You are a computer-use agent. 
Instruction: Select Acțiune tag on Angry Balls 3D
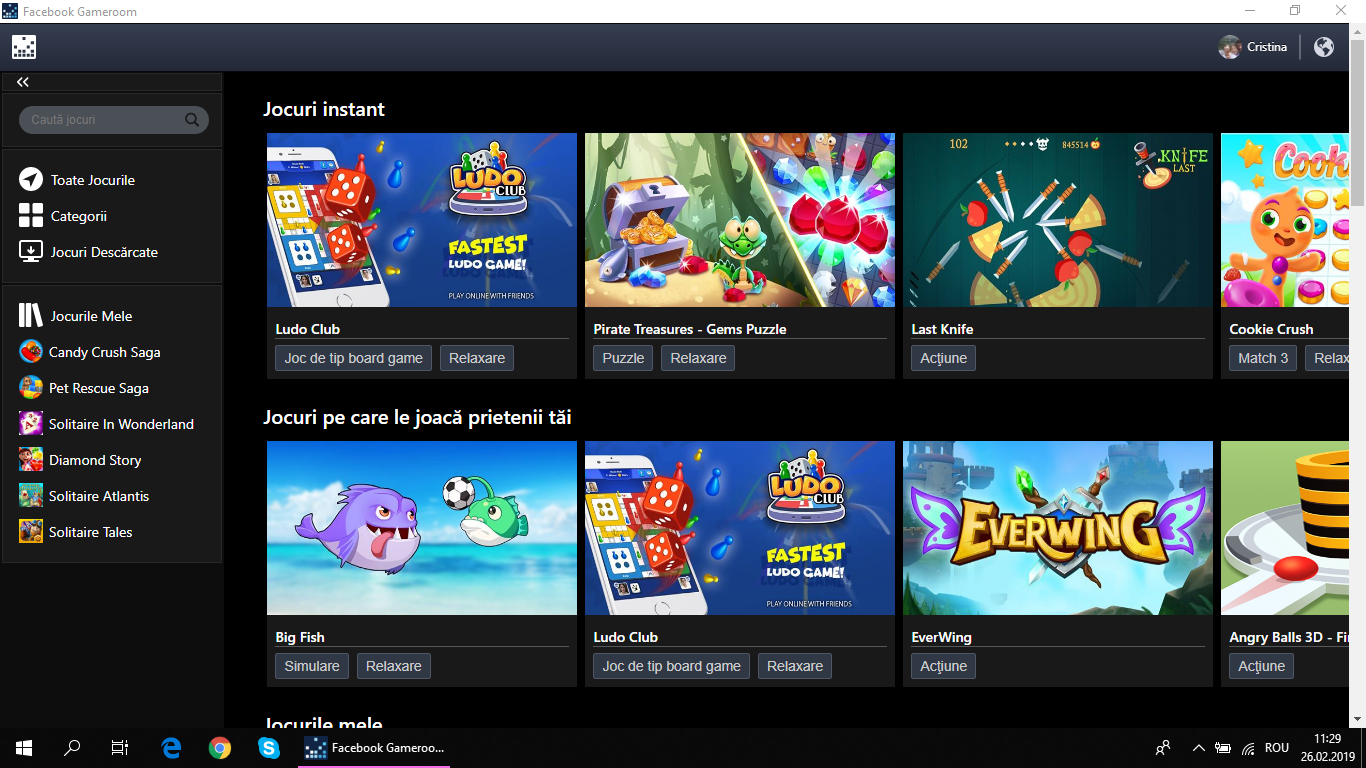pos(1261,666)
